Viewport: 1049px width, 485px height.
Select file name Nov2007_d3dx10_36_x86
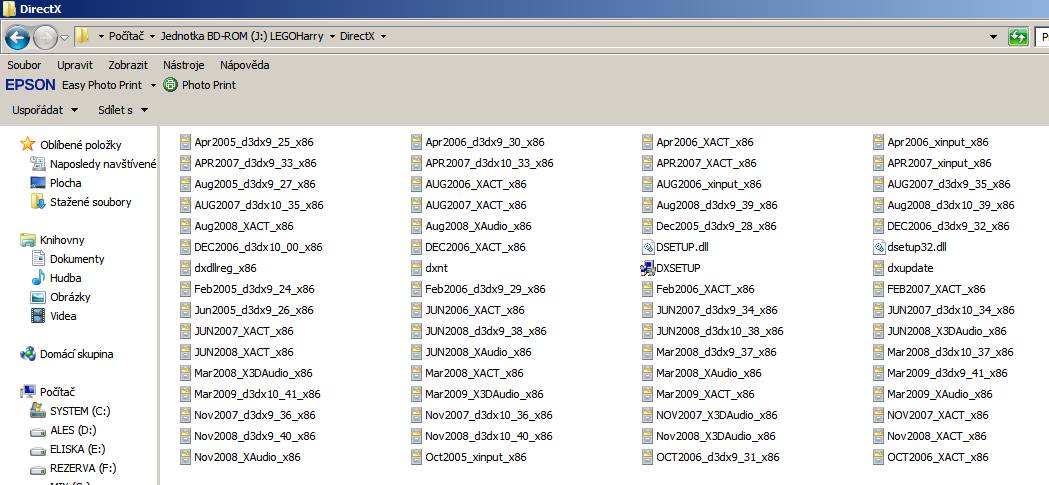[489, 415]
